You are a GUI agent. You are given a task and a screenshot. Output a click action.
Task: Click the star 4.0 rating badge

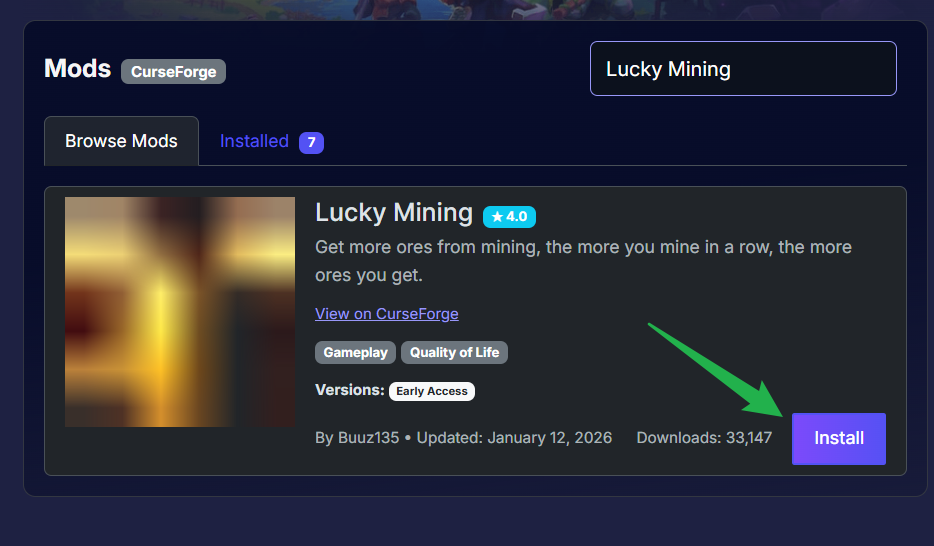click(509, 216)
